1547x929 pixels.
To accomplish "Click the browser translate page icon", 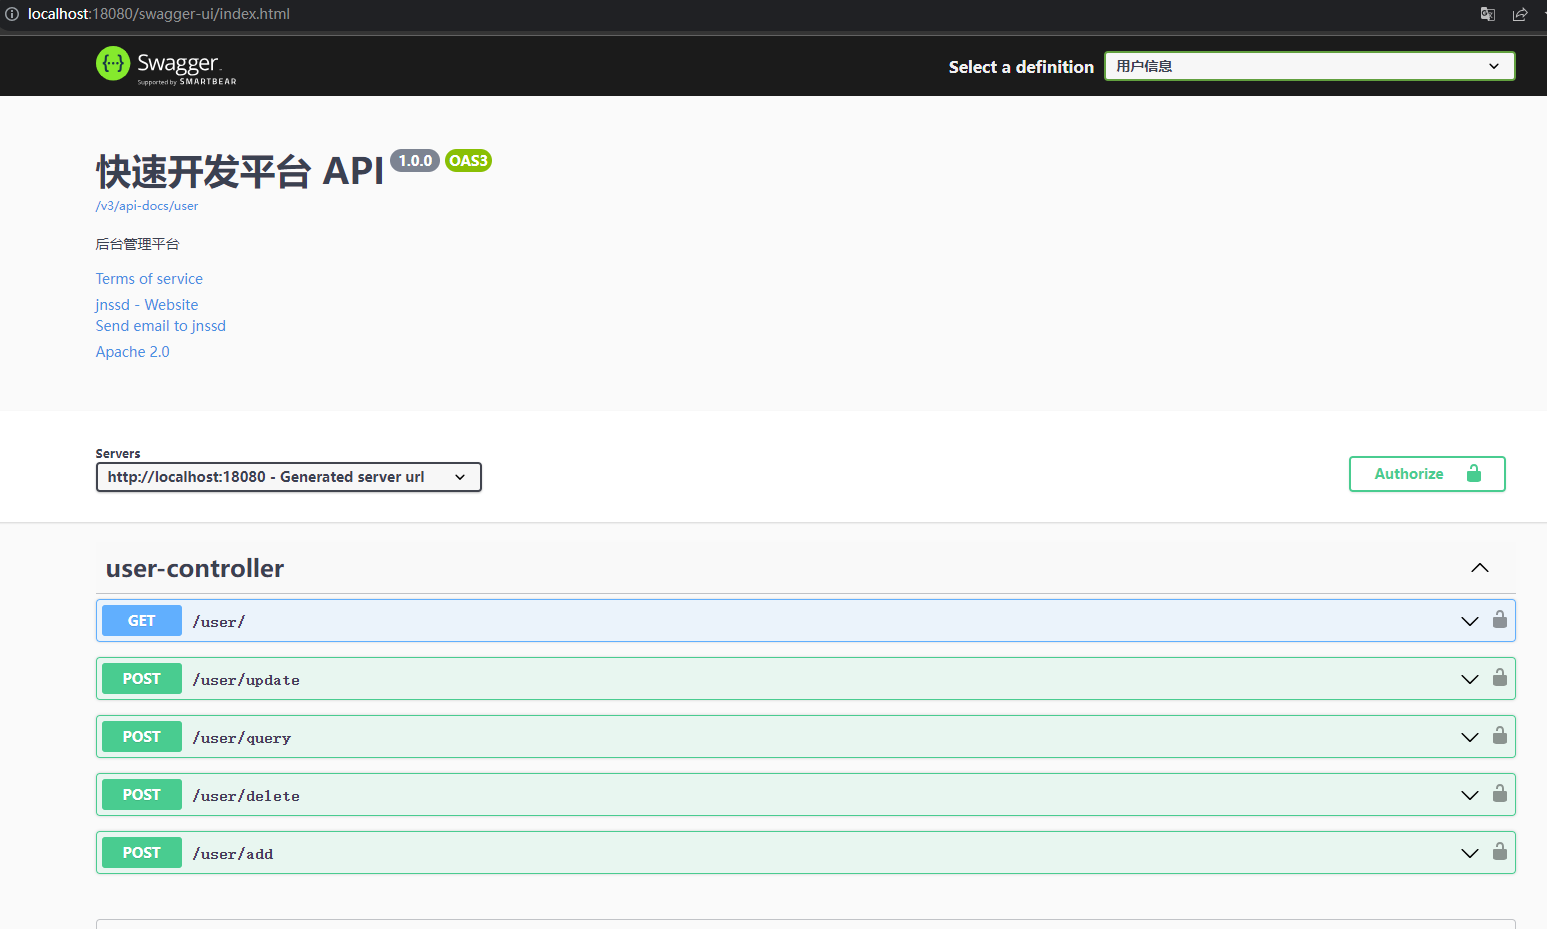I will (x=1487, y=14).
